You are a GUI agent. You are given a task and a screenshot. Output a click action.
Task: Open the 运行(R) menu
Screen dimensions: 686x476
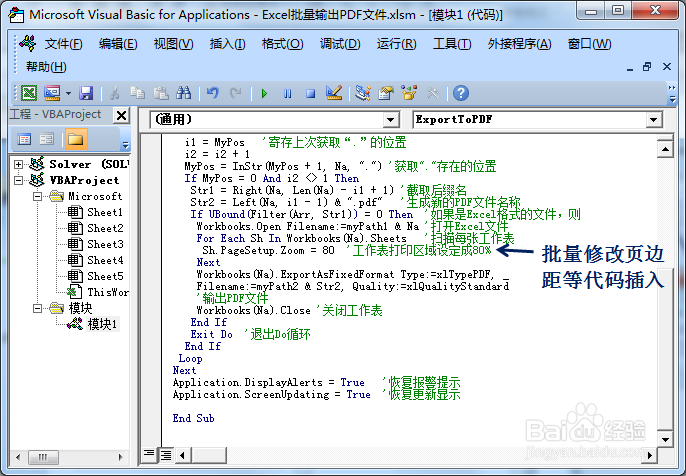click(x=396, y=44)
